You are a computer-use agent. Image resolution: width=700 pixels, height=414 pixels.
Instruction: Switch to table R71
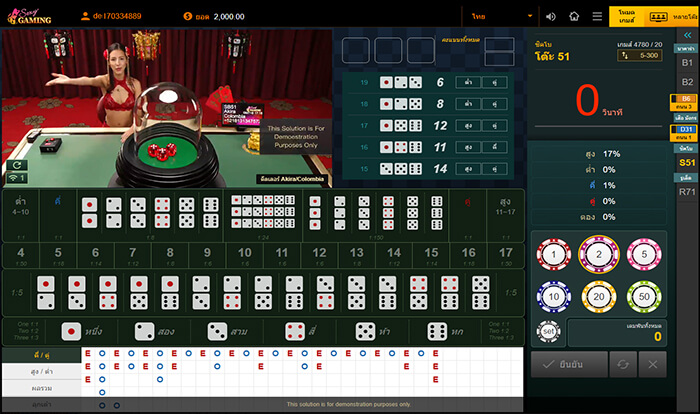click(688, 192)
